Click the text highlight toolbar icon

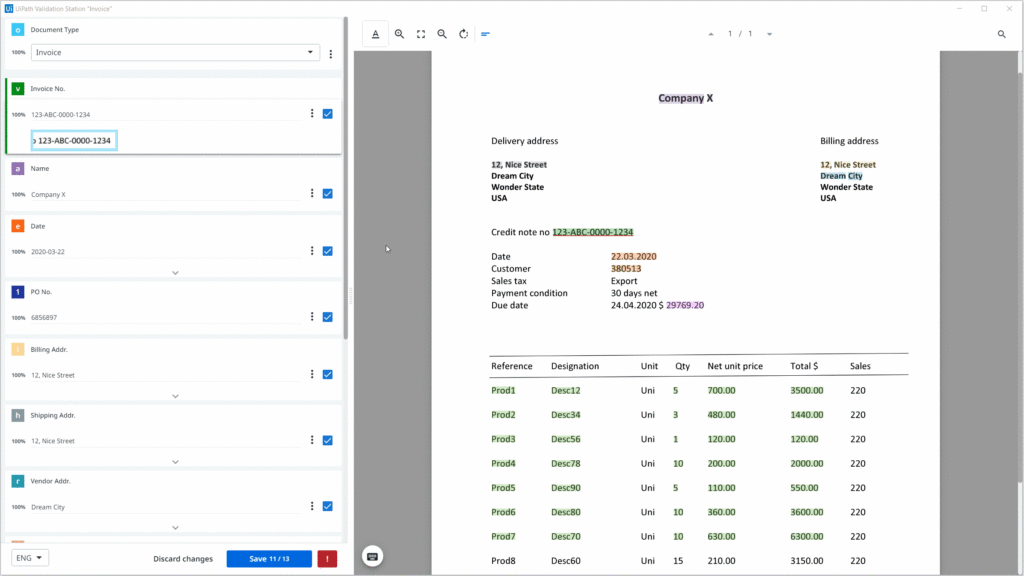(x=375, y=34)
